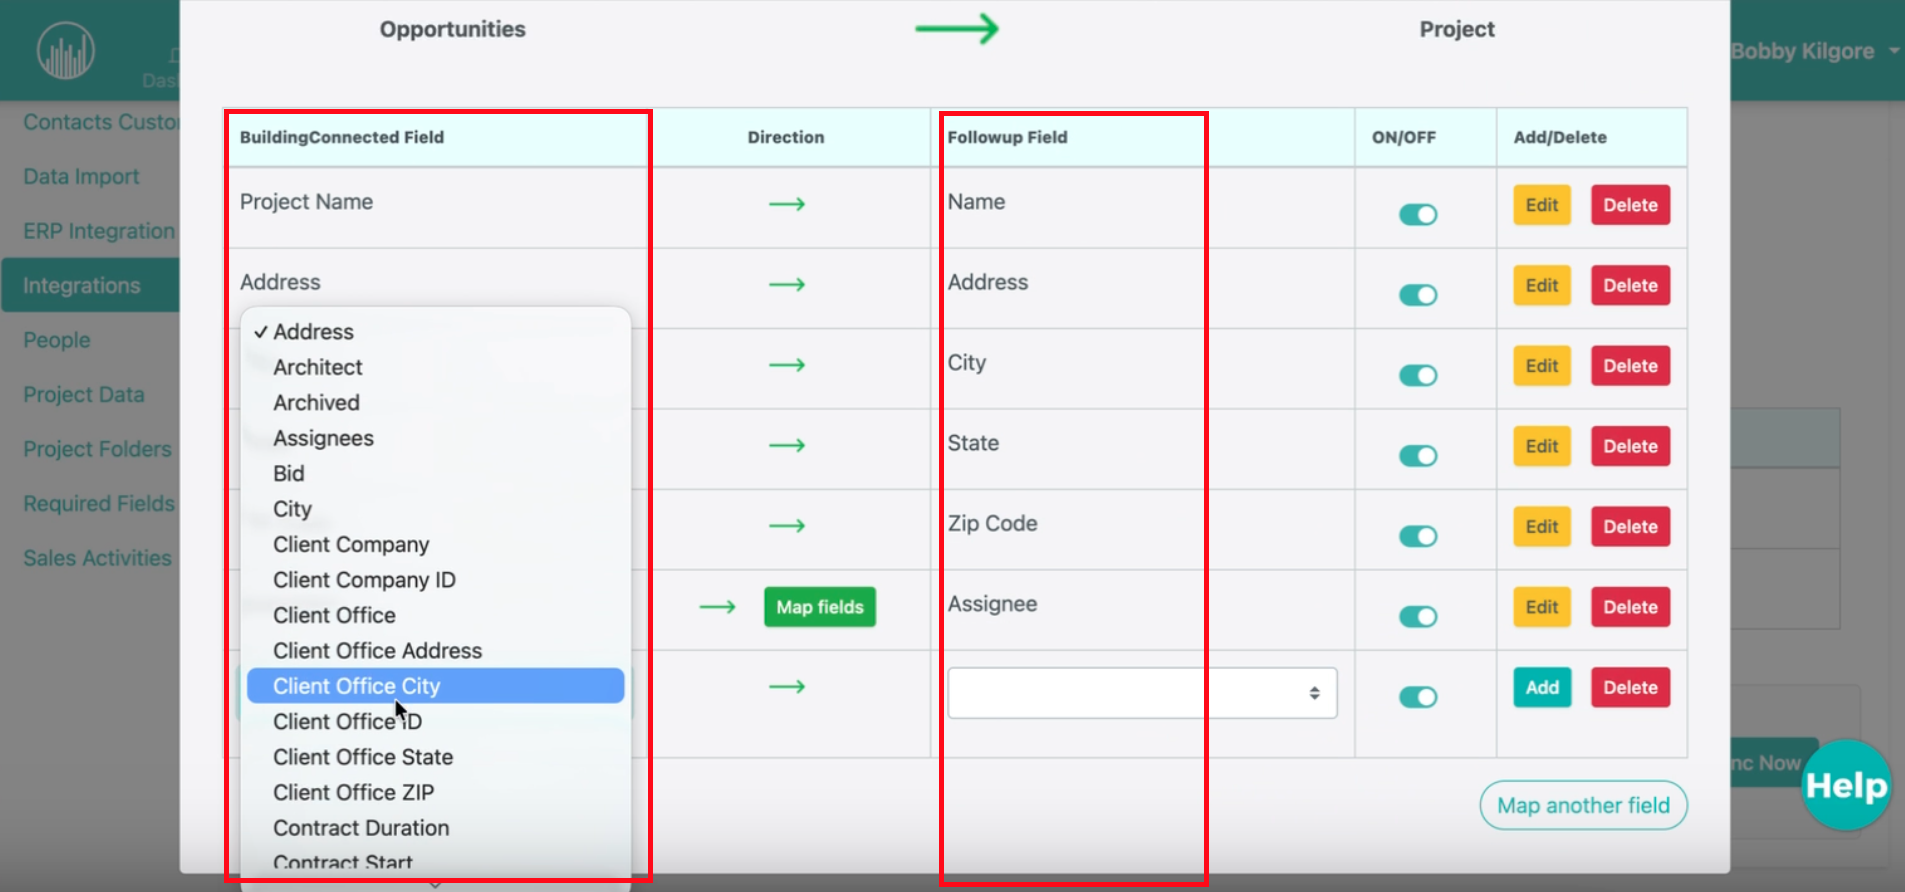
Task: Disable the City mapping switch
Action: pos(1418,375)
